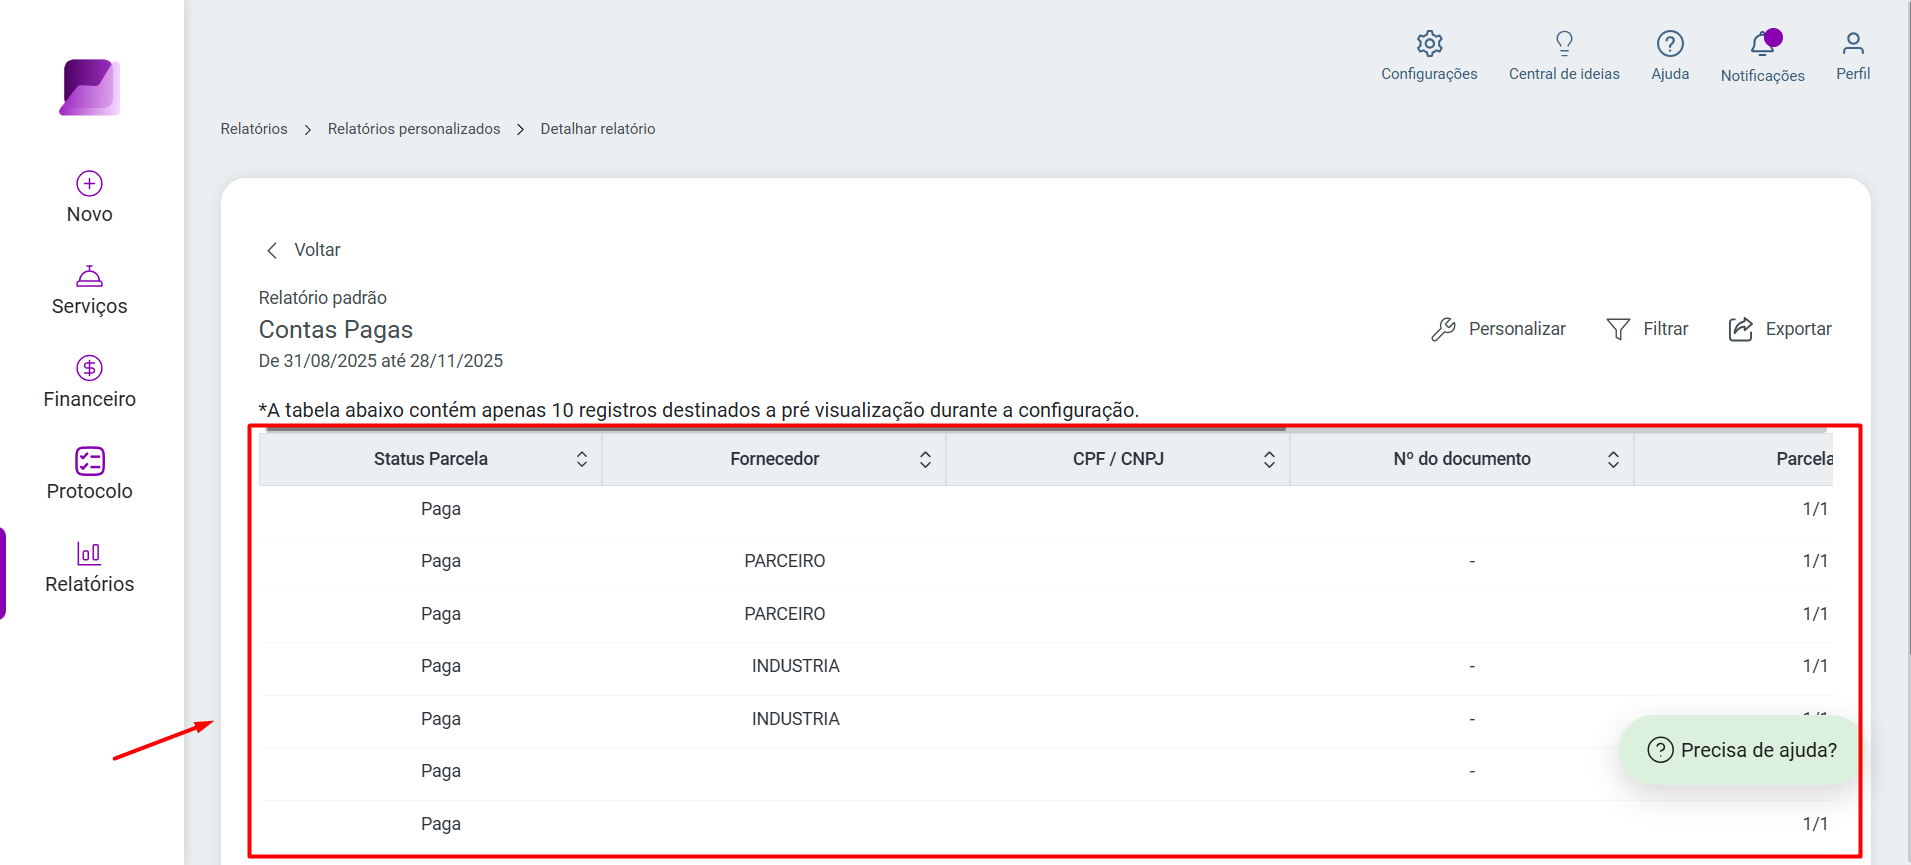
Task: Select Relatórios in the sidebar menu
Action: point(89,584)
